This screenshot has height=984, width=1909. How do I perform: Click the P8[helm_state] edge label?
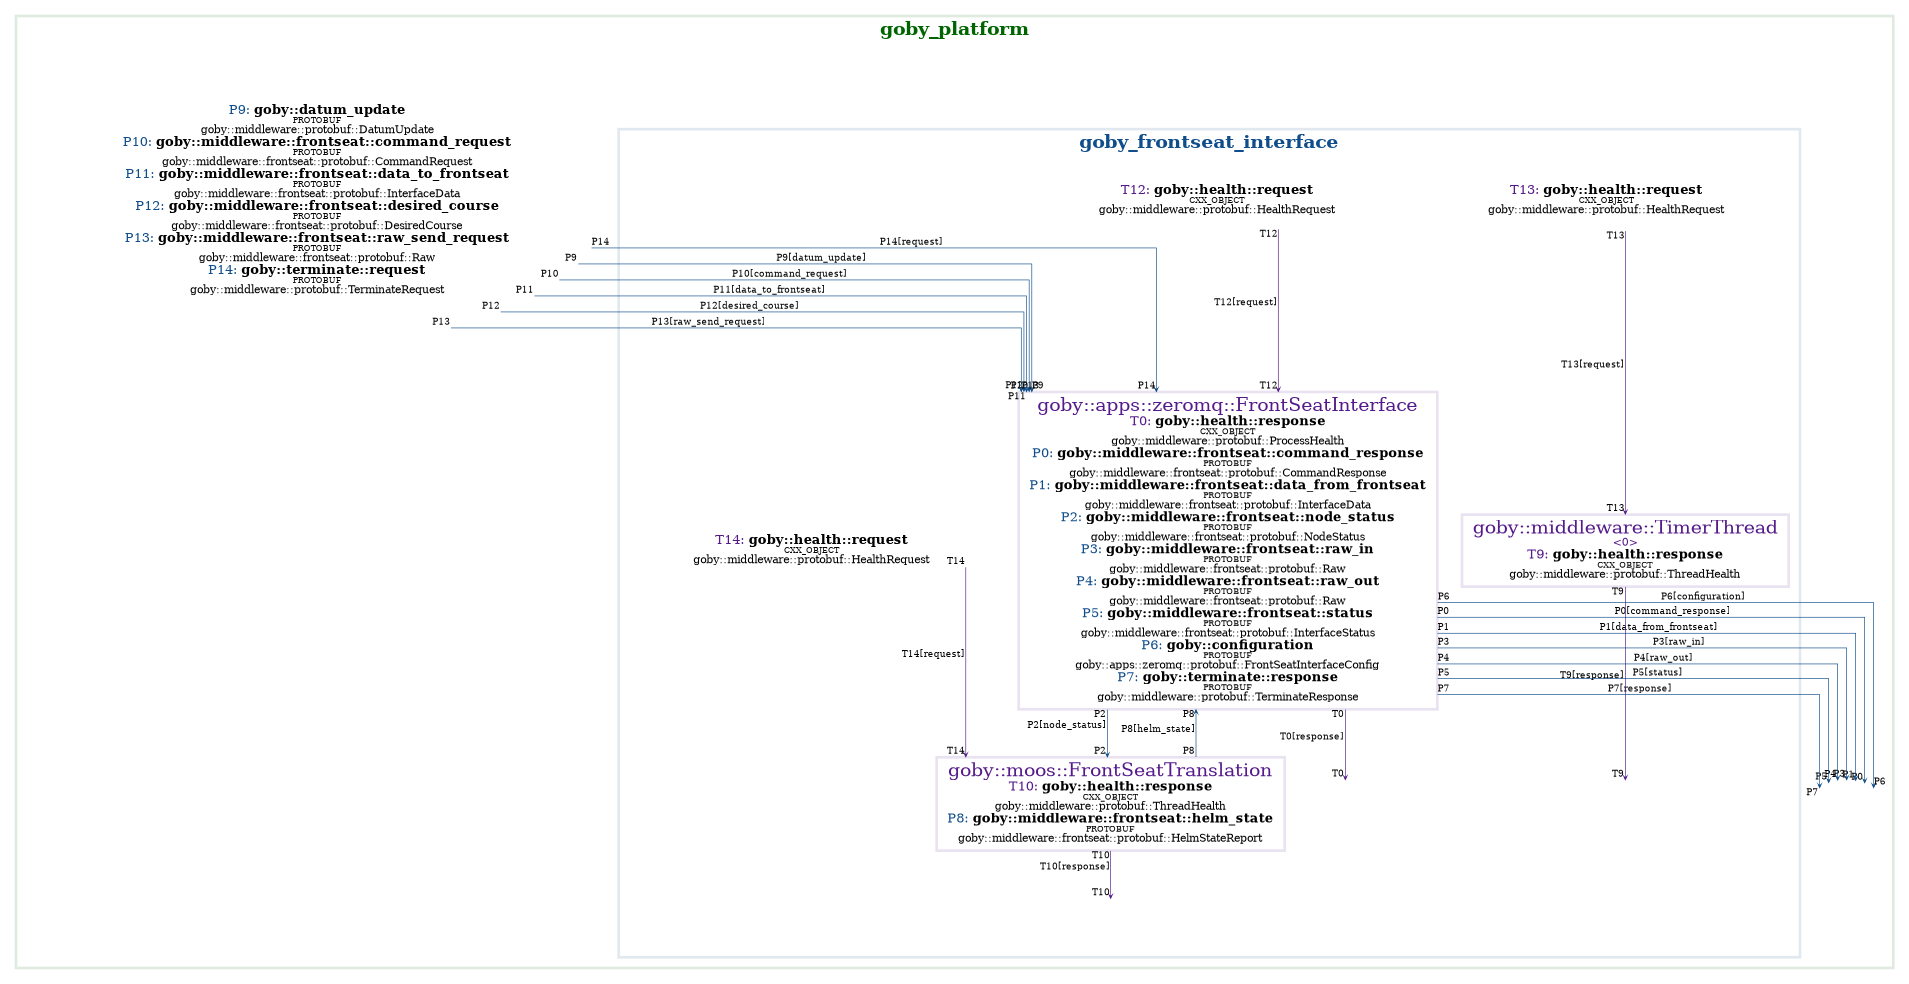[x=1157, y=730]
